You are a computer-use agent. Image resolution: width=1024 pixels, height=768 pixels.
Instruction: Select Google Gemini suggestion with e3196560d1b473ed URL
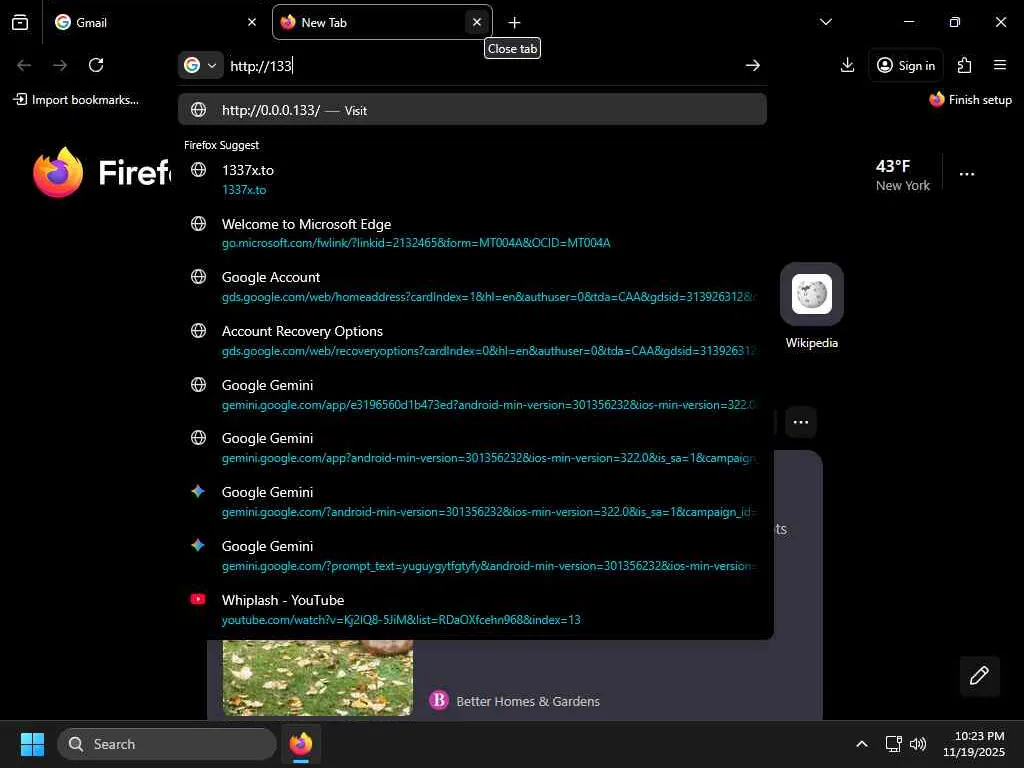pyautogui.click(x=472, y=394)
